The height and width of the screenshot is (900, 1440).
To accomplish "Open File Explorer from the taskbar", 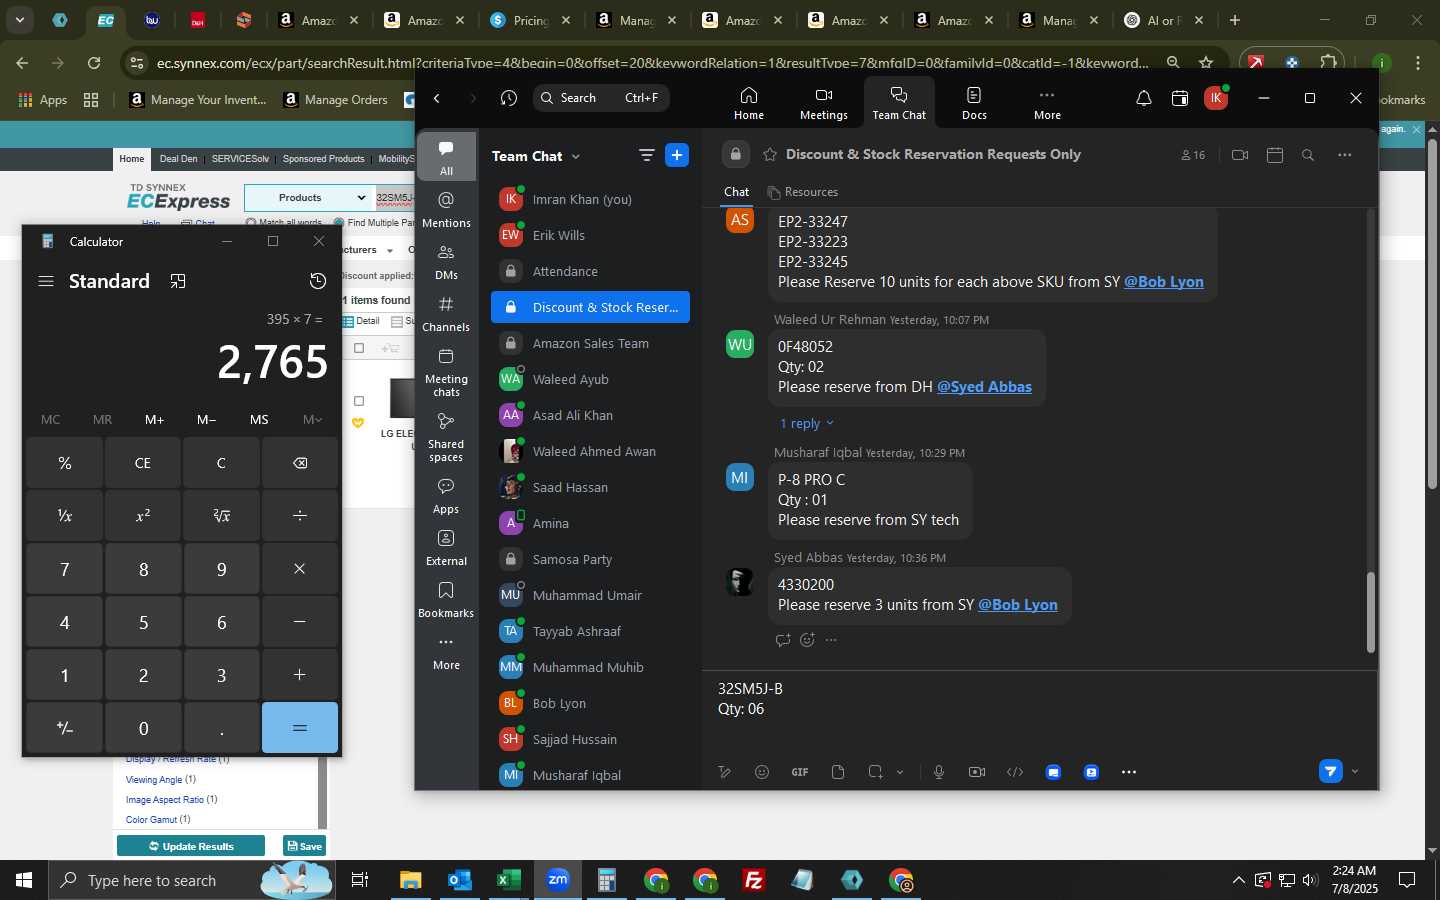I will (x=411, y=880).
